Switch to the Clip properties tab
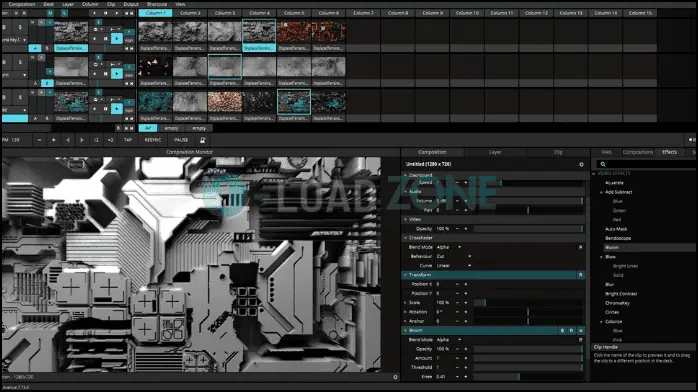 (558, 152)
